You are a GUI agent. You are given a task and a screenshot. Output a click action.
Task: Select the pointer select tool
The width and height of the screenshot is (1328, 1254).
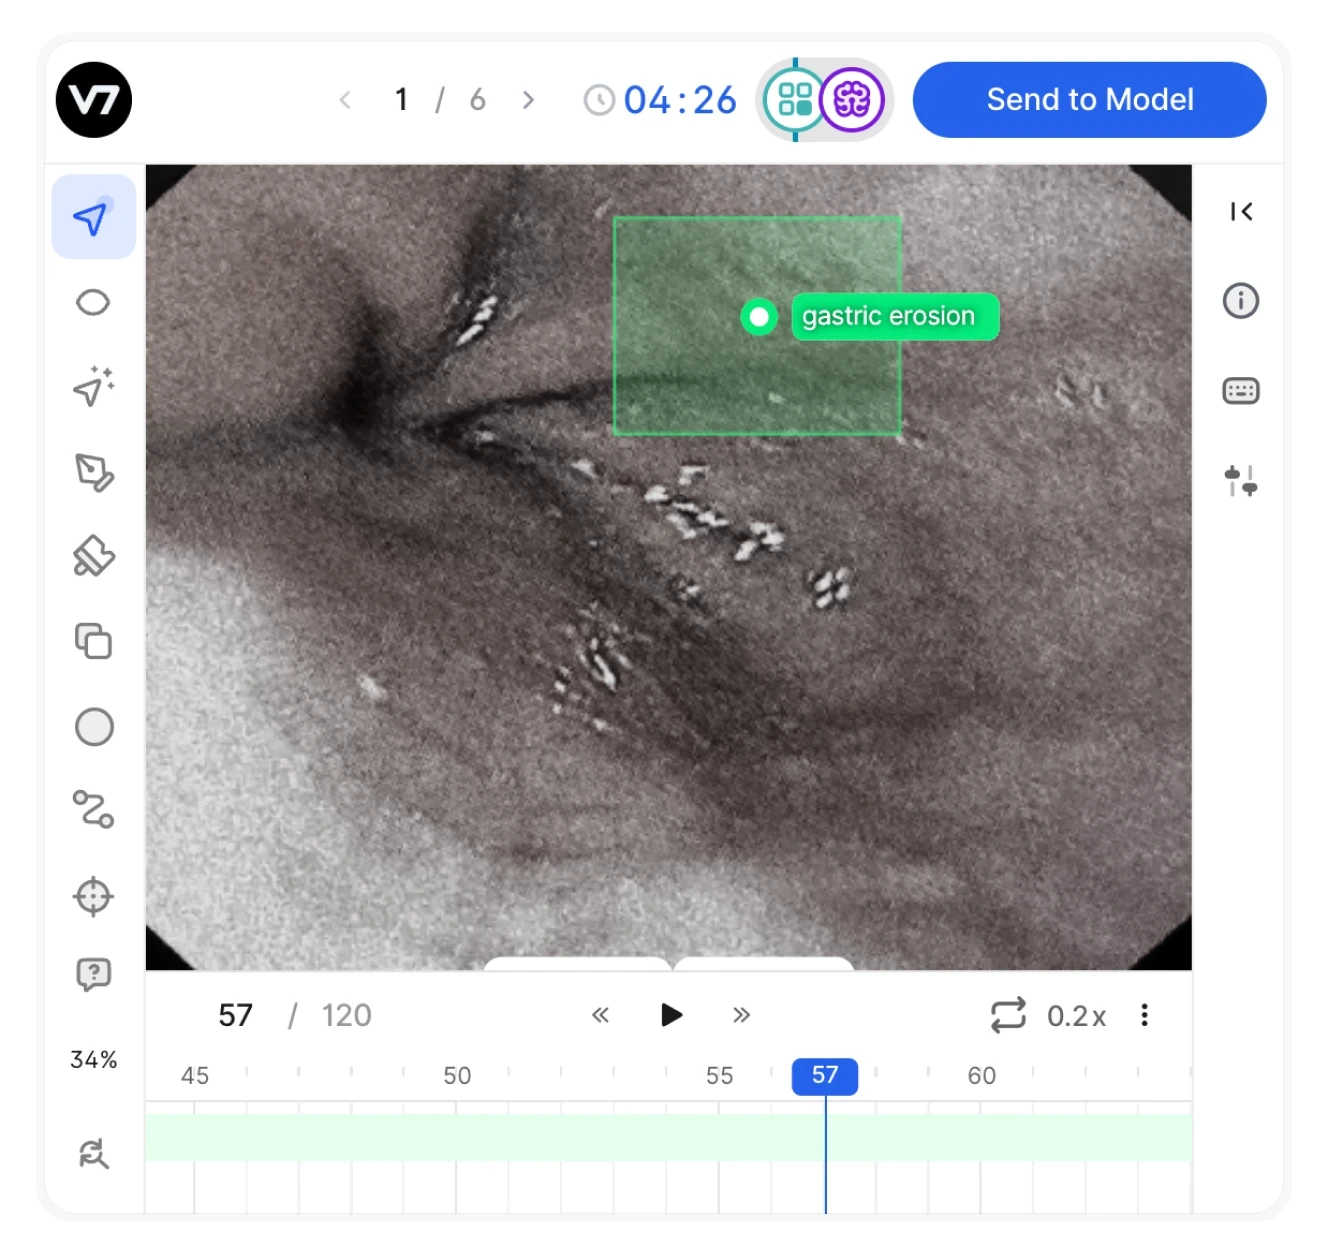coord(93,217)
